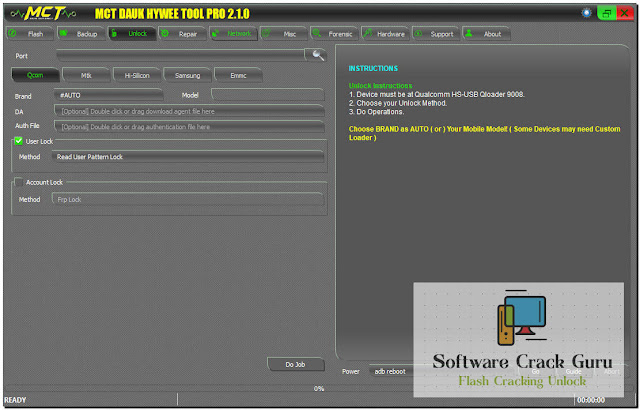Image resolution: width=640 pixels, height=410 pixels.
Task: Open the Repair tab
Action: (182, 34)
